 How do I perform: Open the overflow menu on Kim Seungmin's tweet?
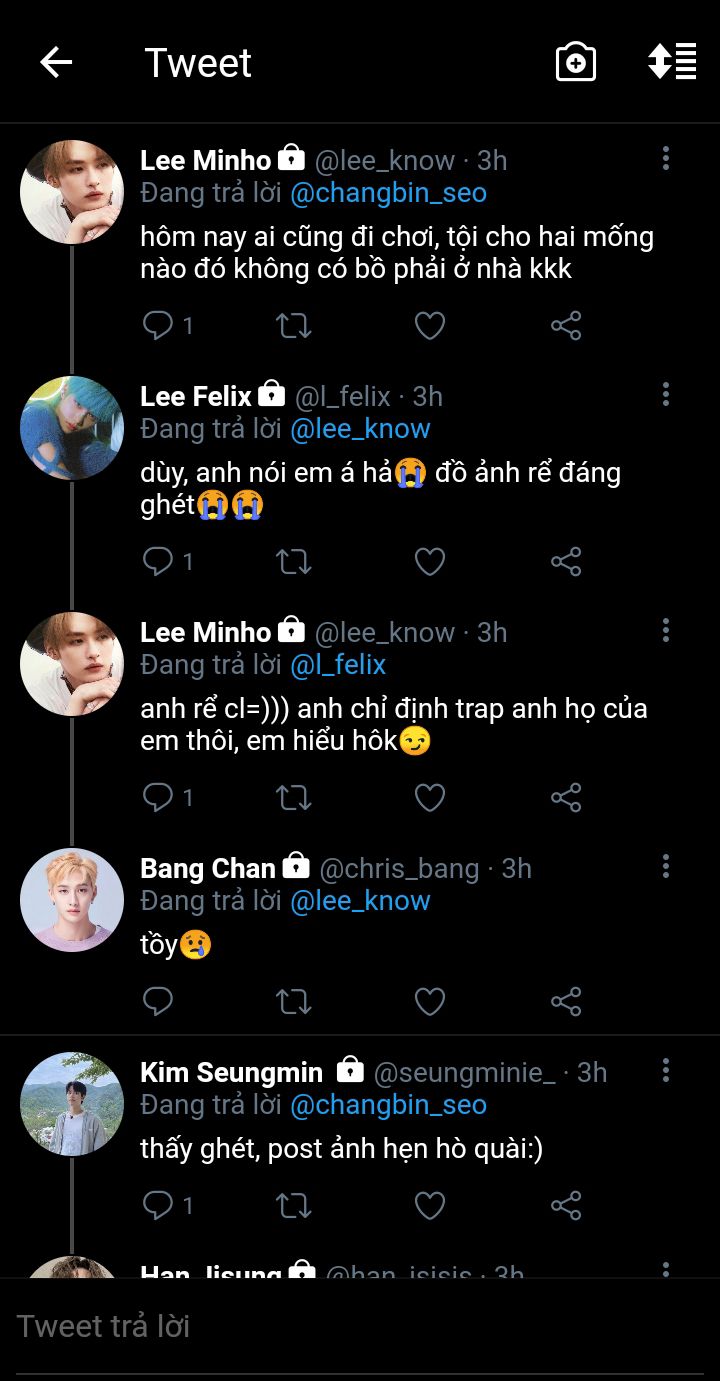[666, 1070]
